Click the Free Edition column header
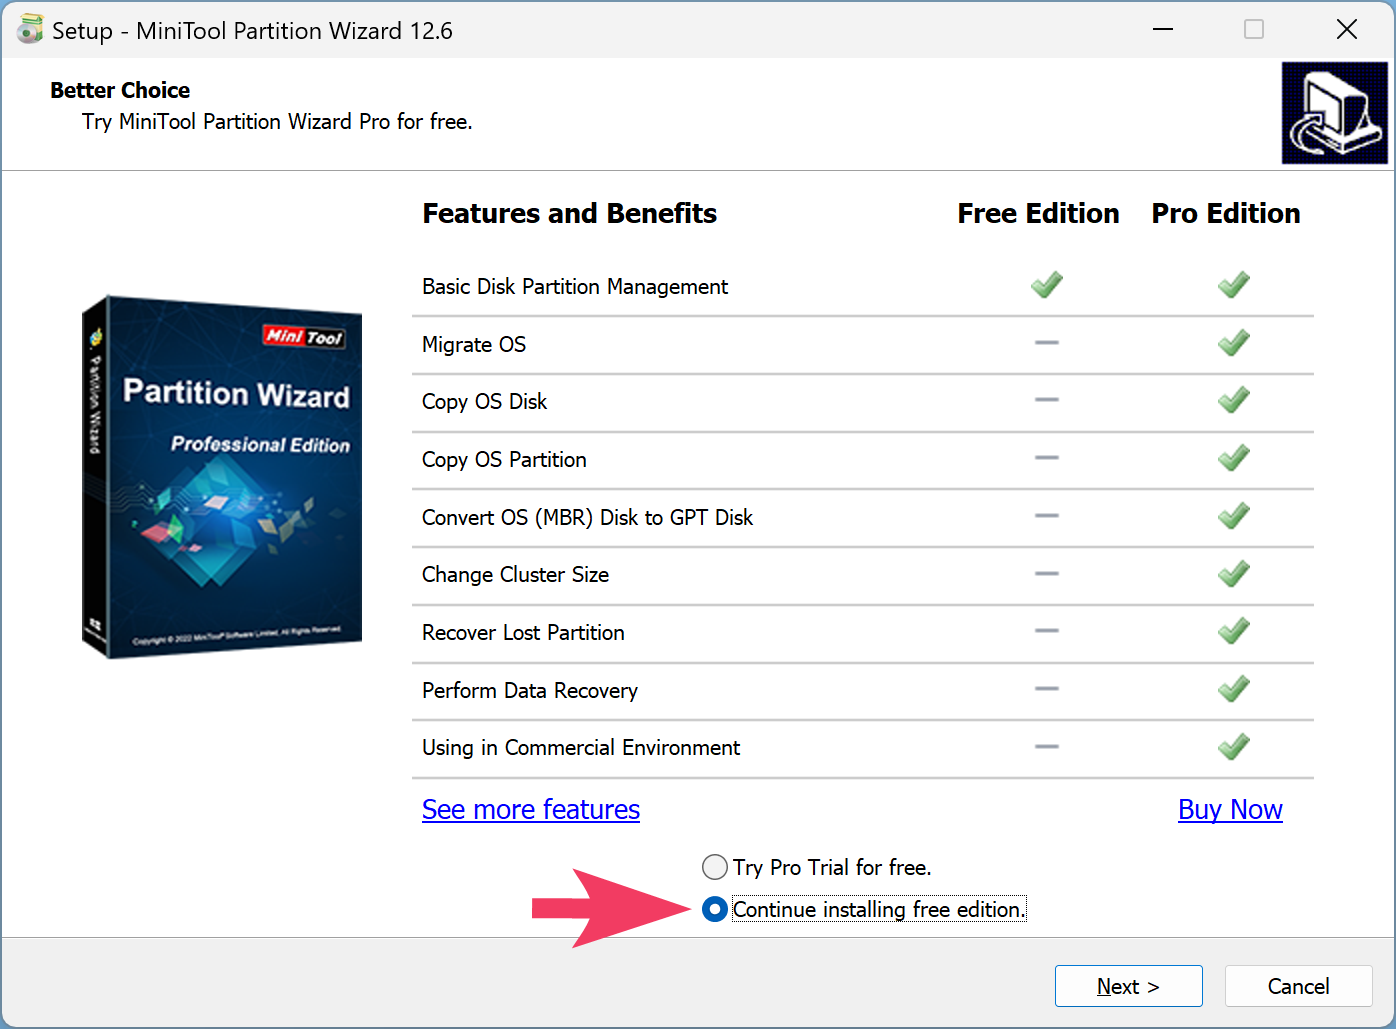 1038,213
